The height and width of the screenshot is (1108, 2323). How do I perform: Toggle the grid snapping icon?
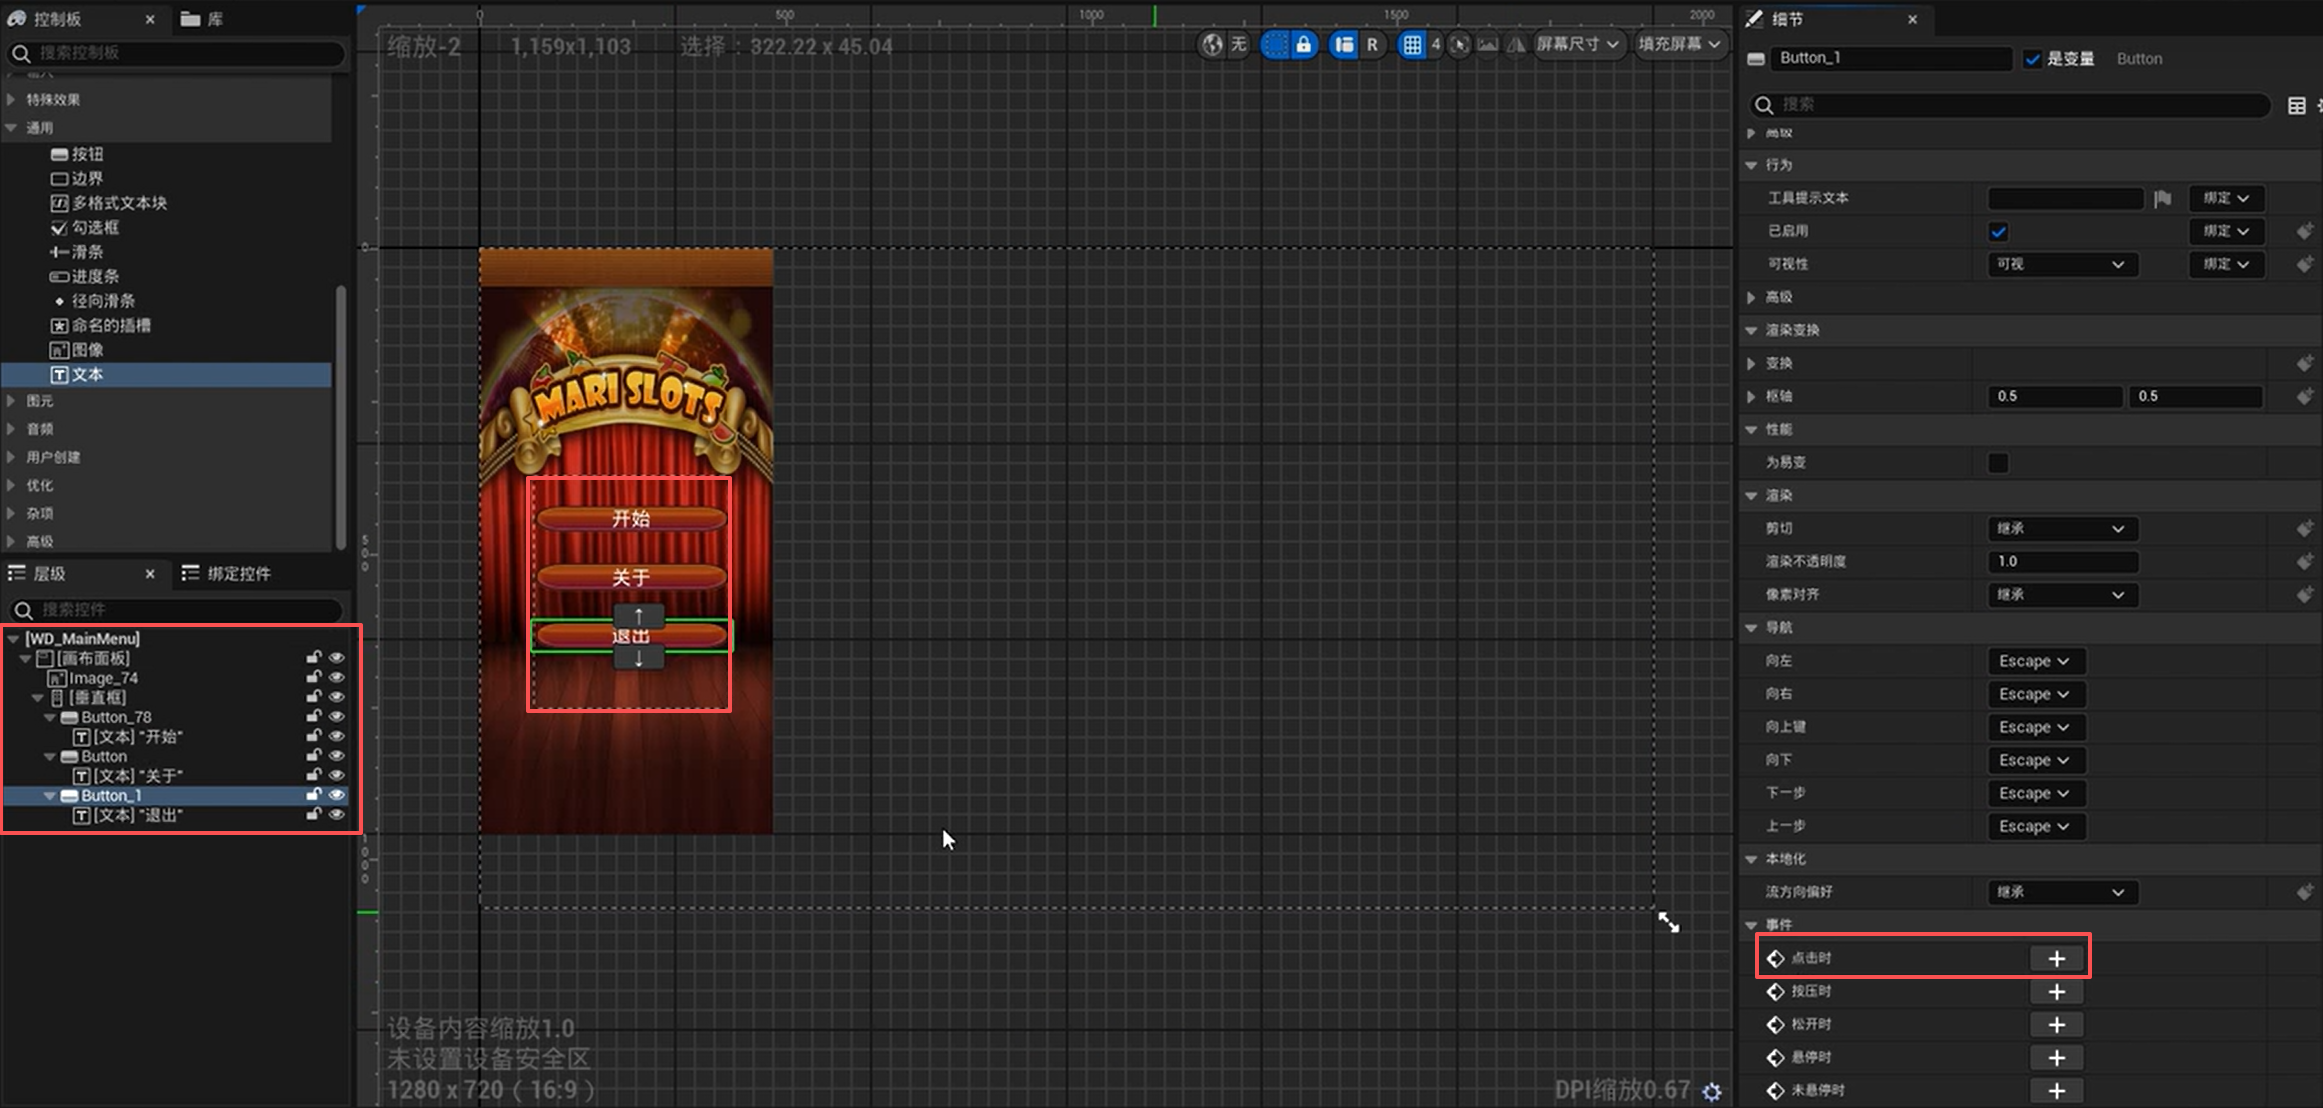click(x=1411, y=44)
